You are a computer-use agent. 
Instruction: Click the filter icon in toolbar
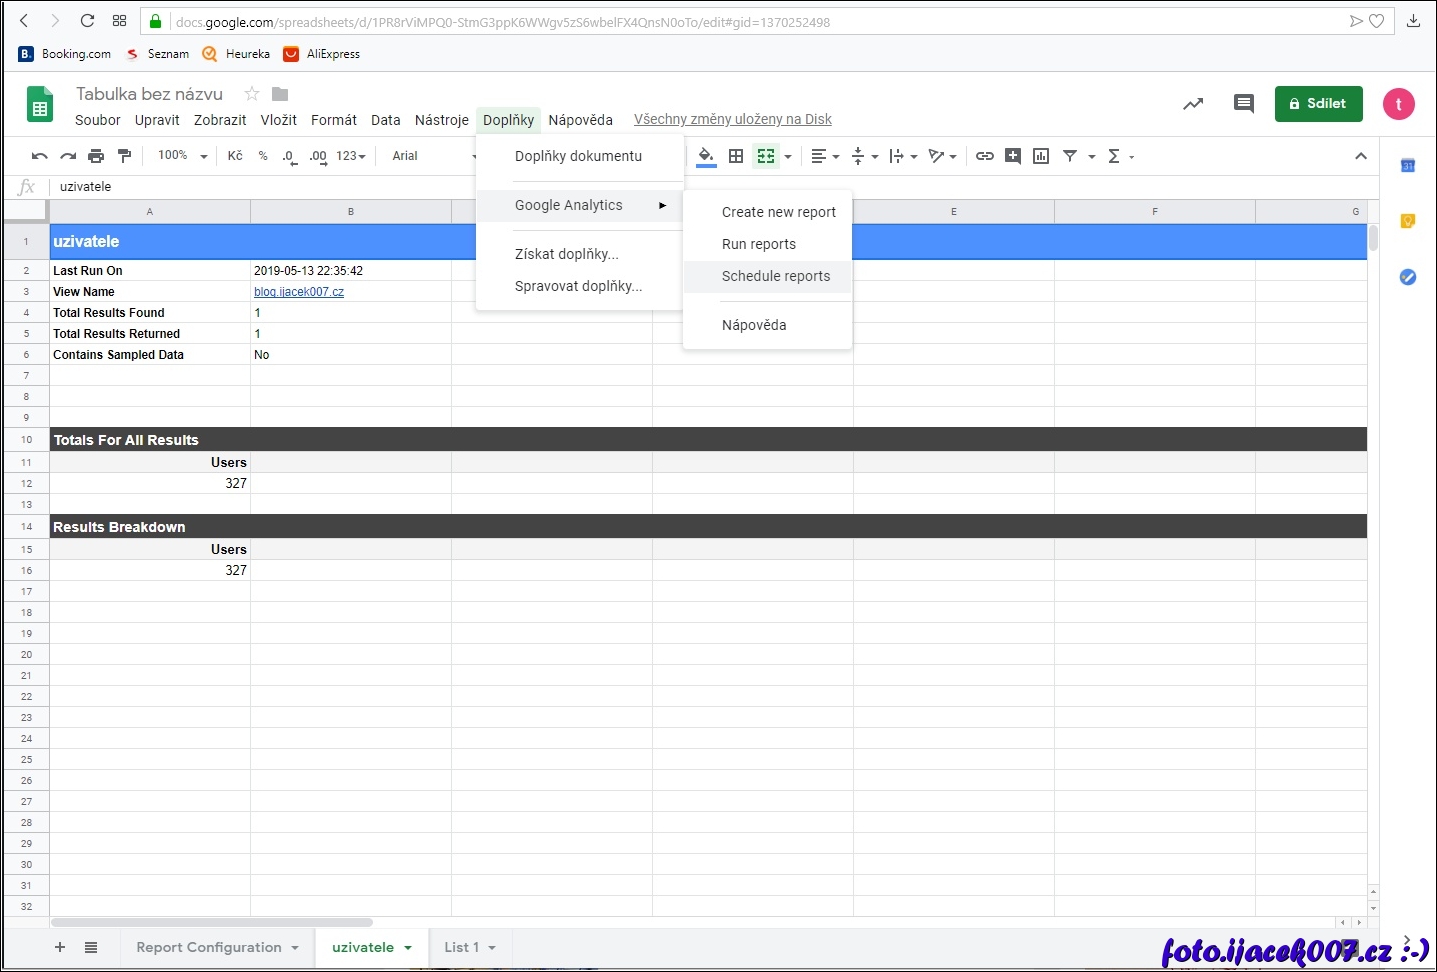1070,156
